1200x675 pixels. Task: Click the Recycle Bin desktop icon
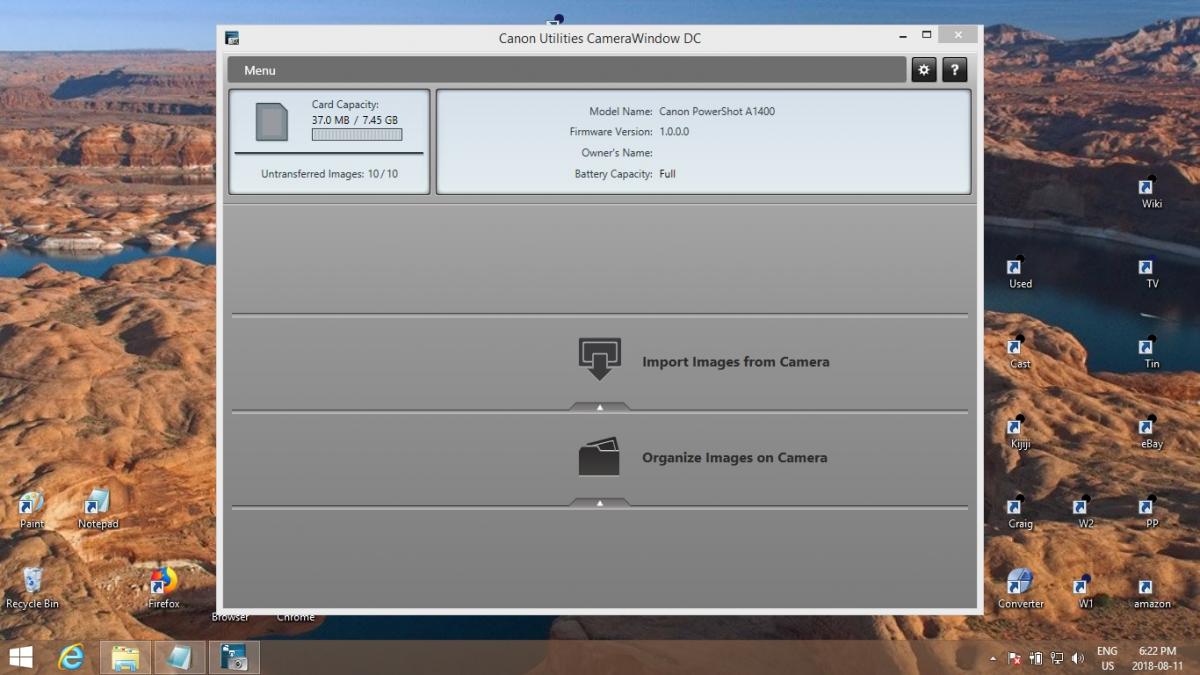click(x=32, y=588)
